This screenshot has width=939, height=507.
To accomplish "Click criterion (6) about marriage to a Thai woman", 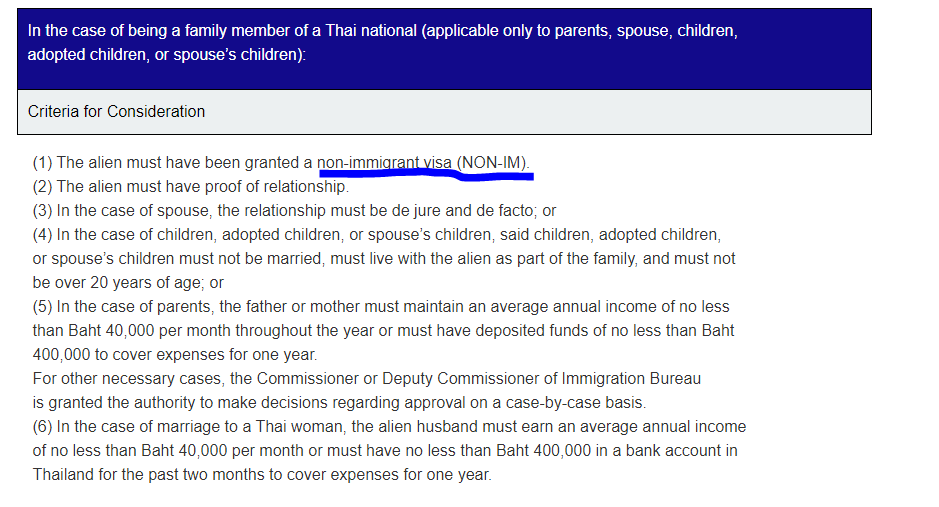I will 389,426.
